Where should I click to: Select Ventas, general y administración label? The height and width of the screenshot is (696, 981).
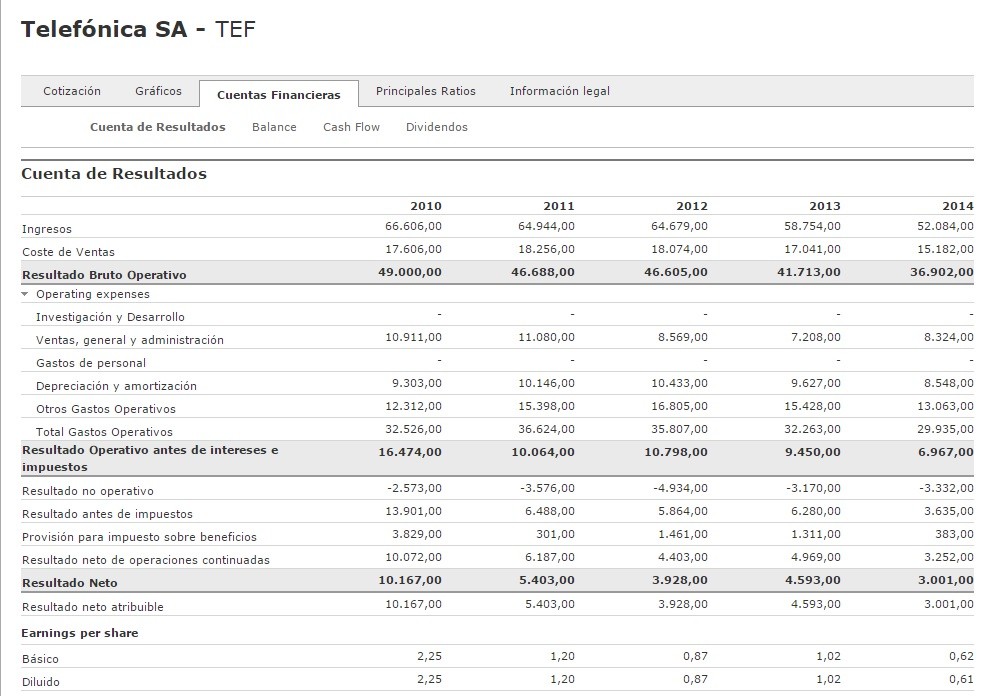point(130,340)
